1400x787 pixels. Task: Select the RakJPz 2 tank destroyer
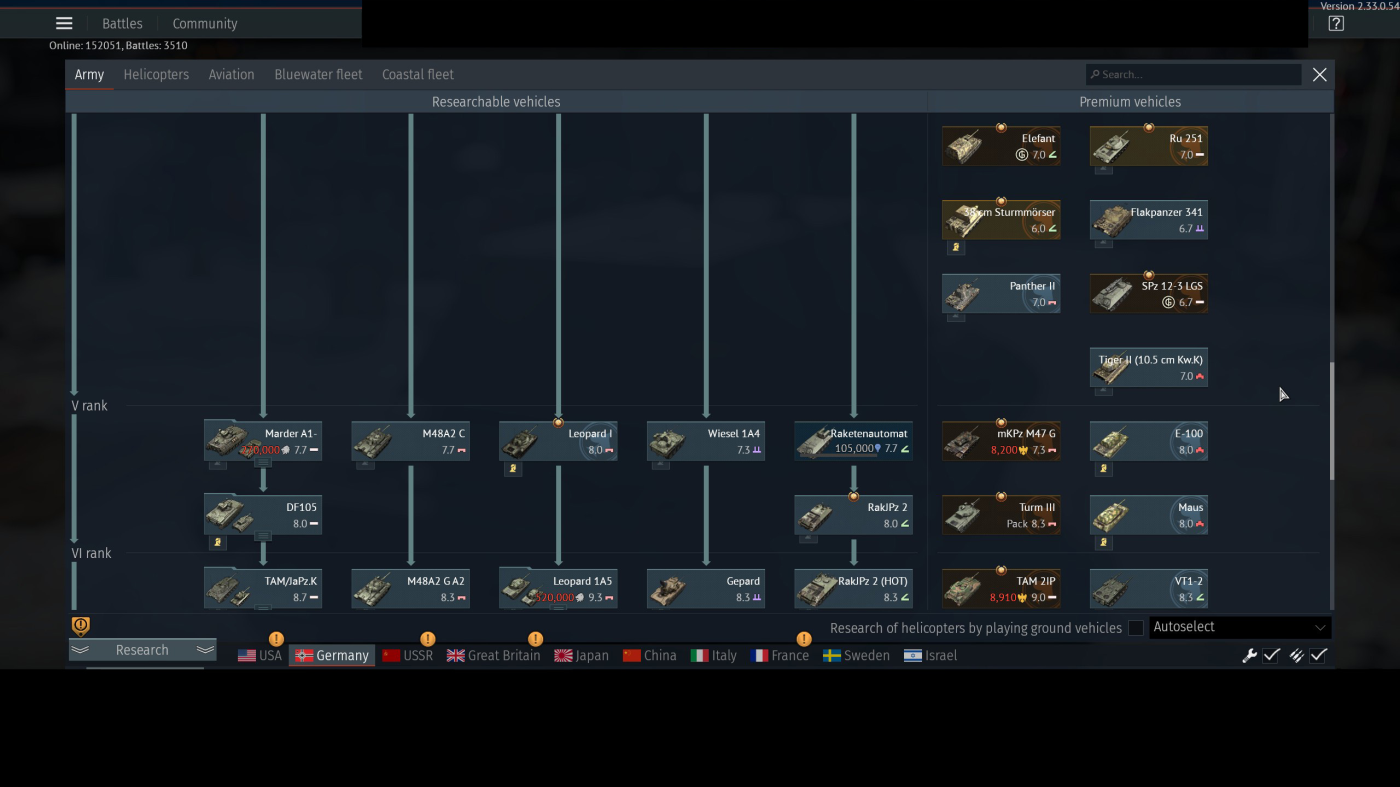click(853, 516)
